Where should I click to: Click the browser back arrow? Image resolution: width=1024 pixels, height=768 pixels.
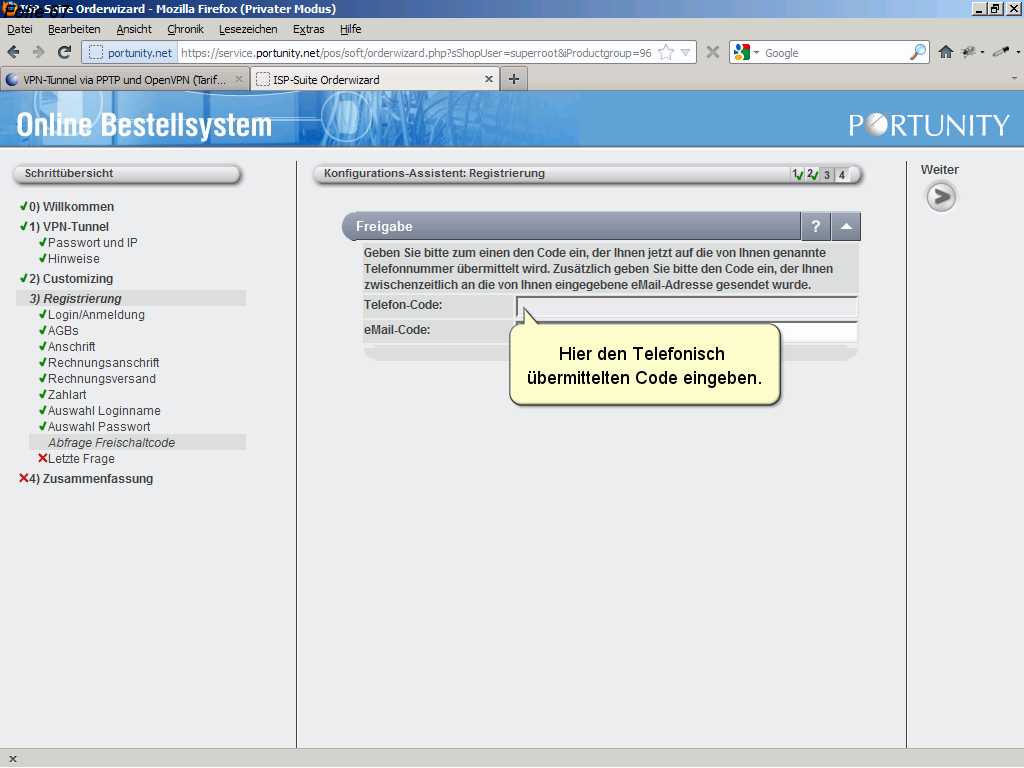14,52
